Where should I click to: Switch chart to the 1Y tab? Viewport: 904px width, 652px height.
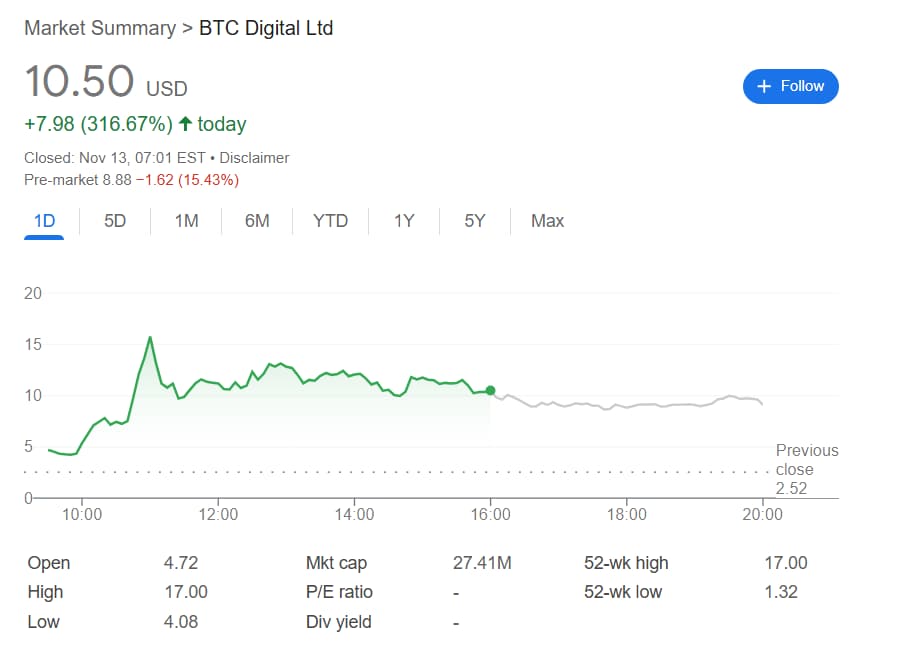pyautogui.click(x=404, y=221)
